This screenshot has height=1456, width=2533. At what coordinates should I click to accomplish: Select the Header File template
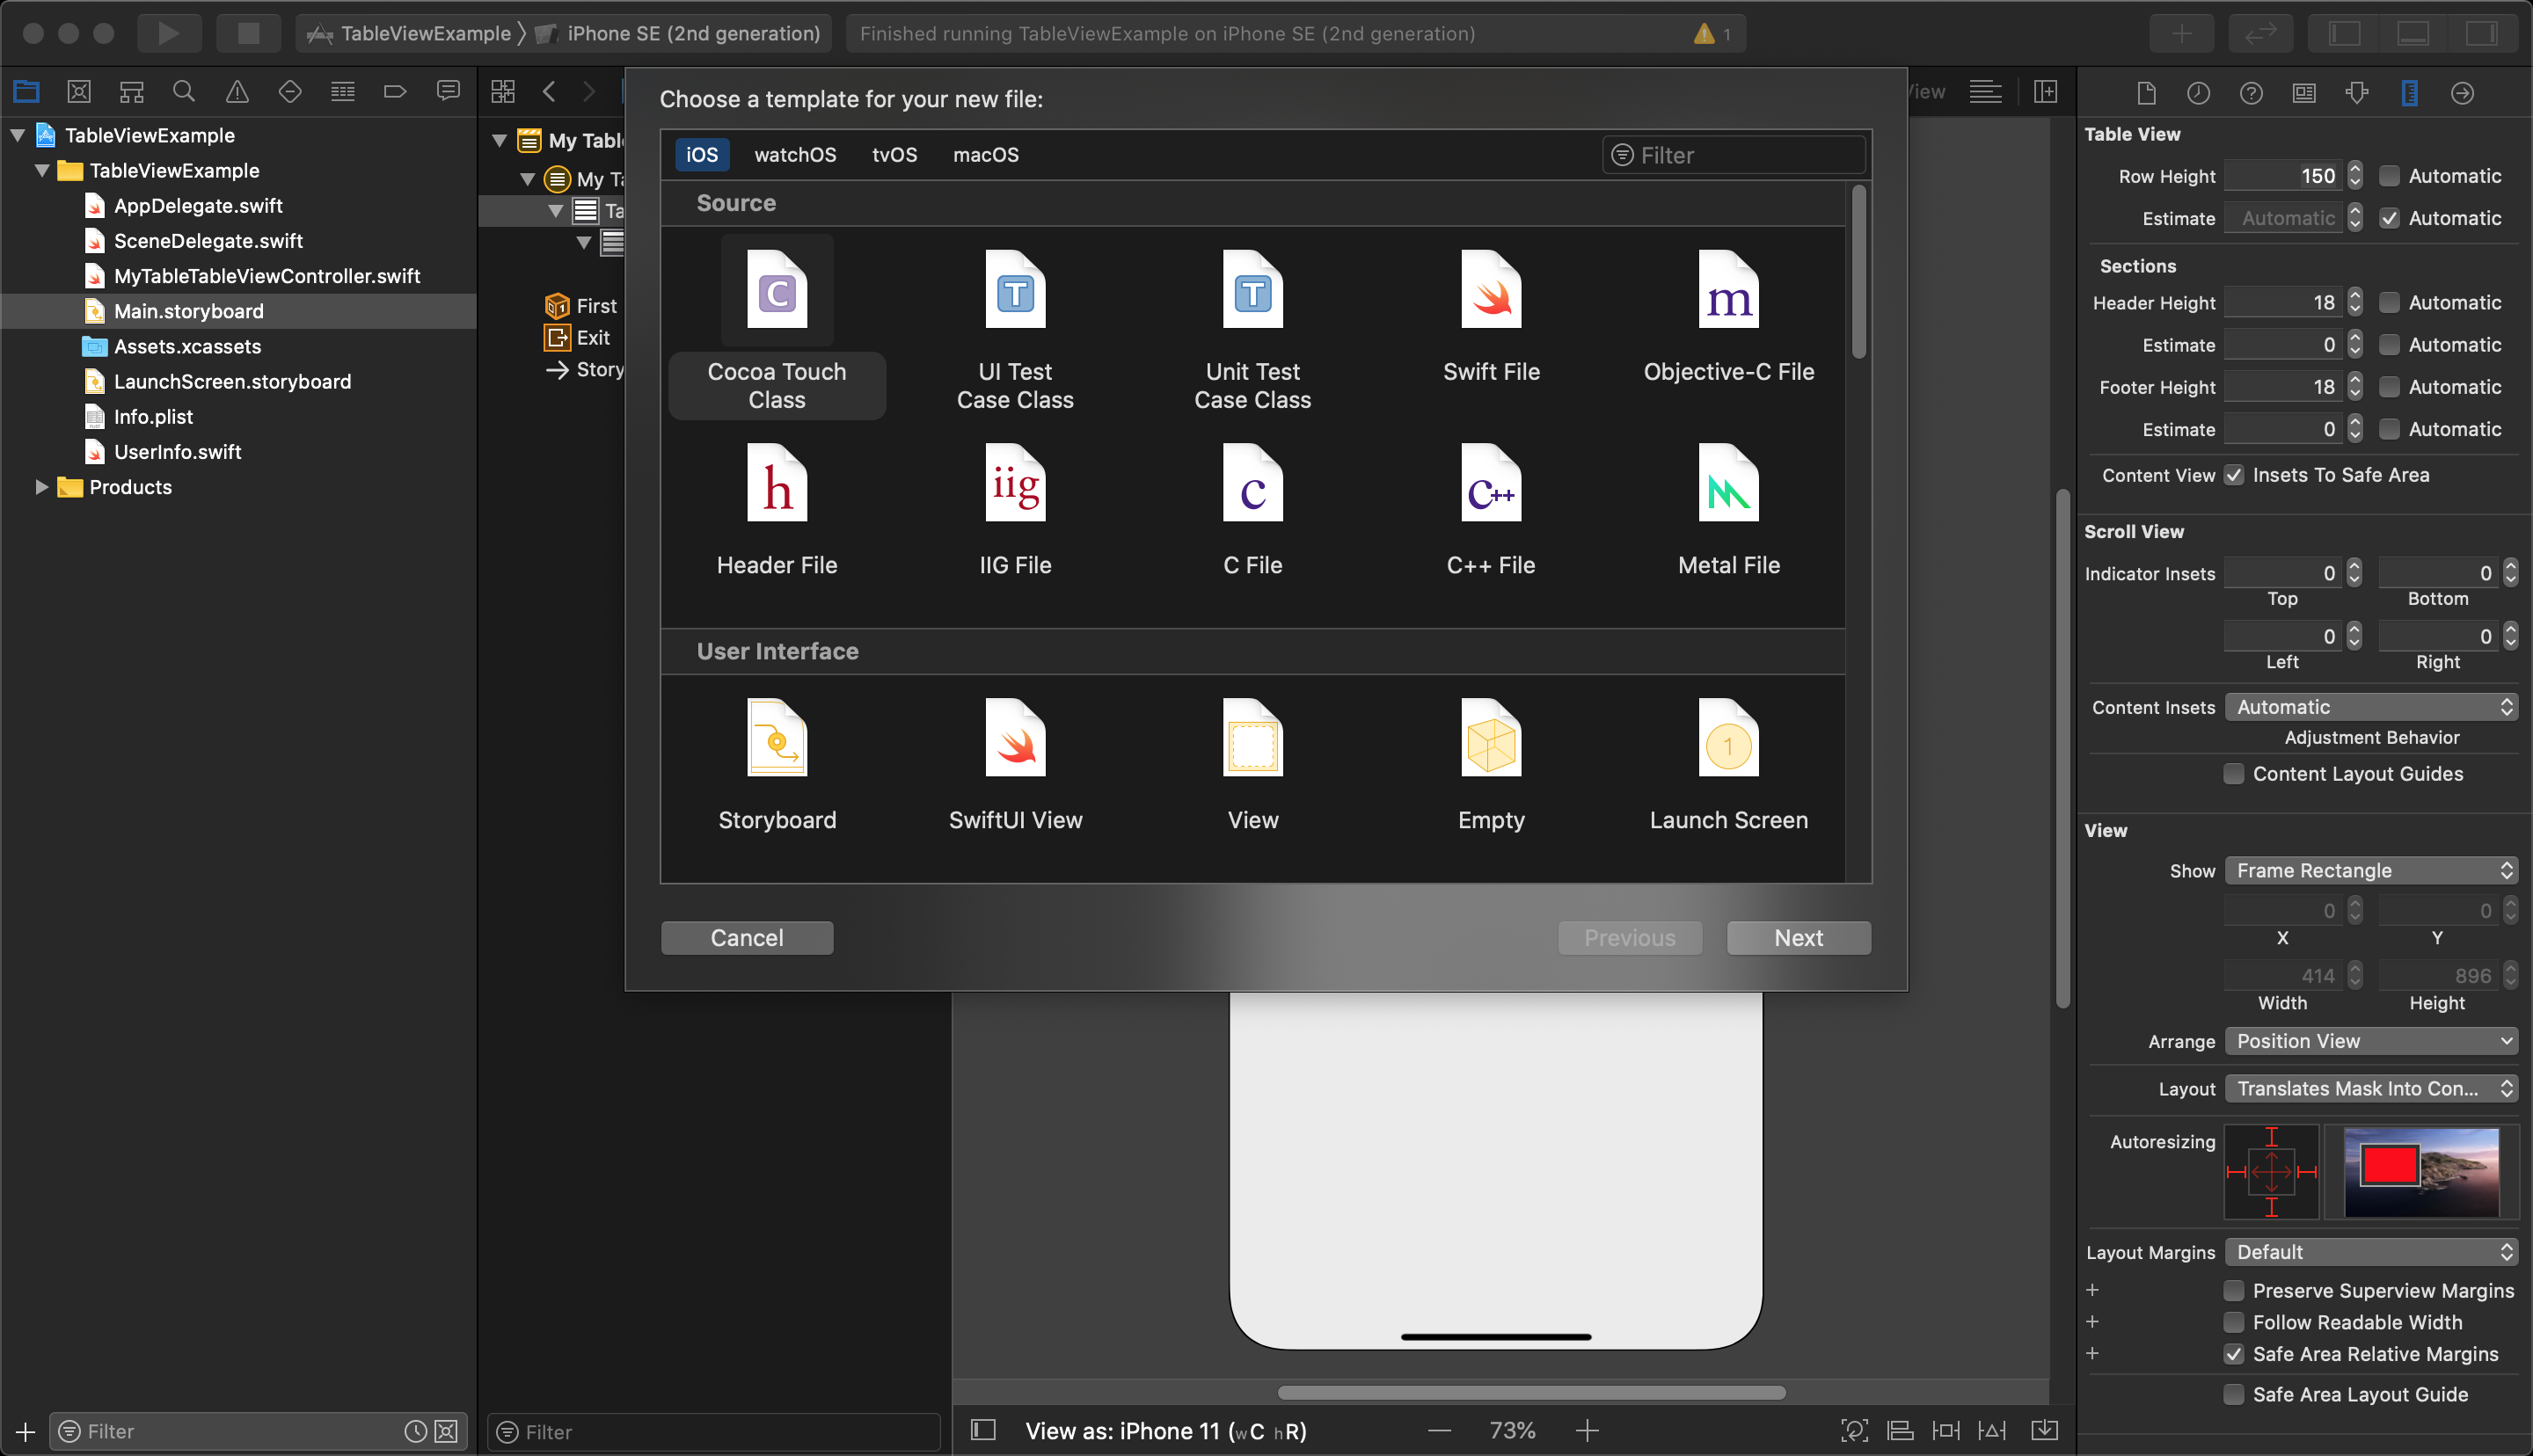point(777,510)
